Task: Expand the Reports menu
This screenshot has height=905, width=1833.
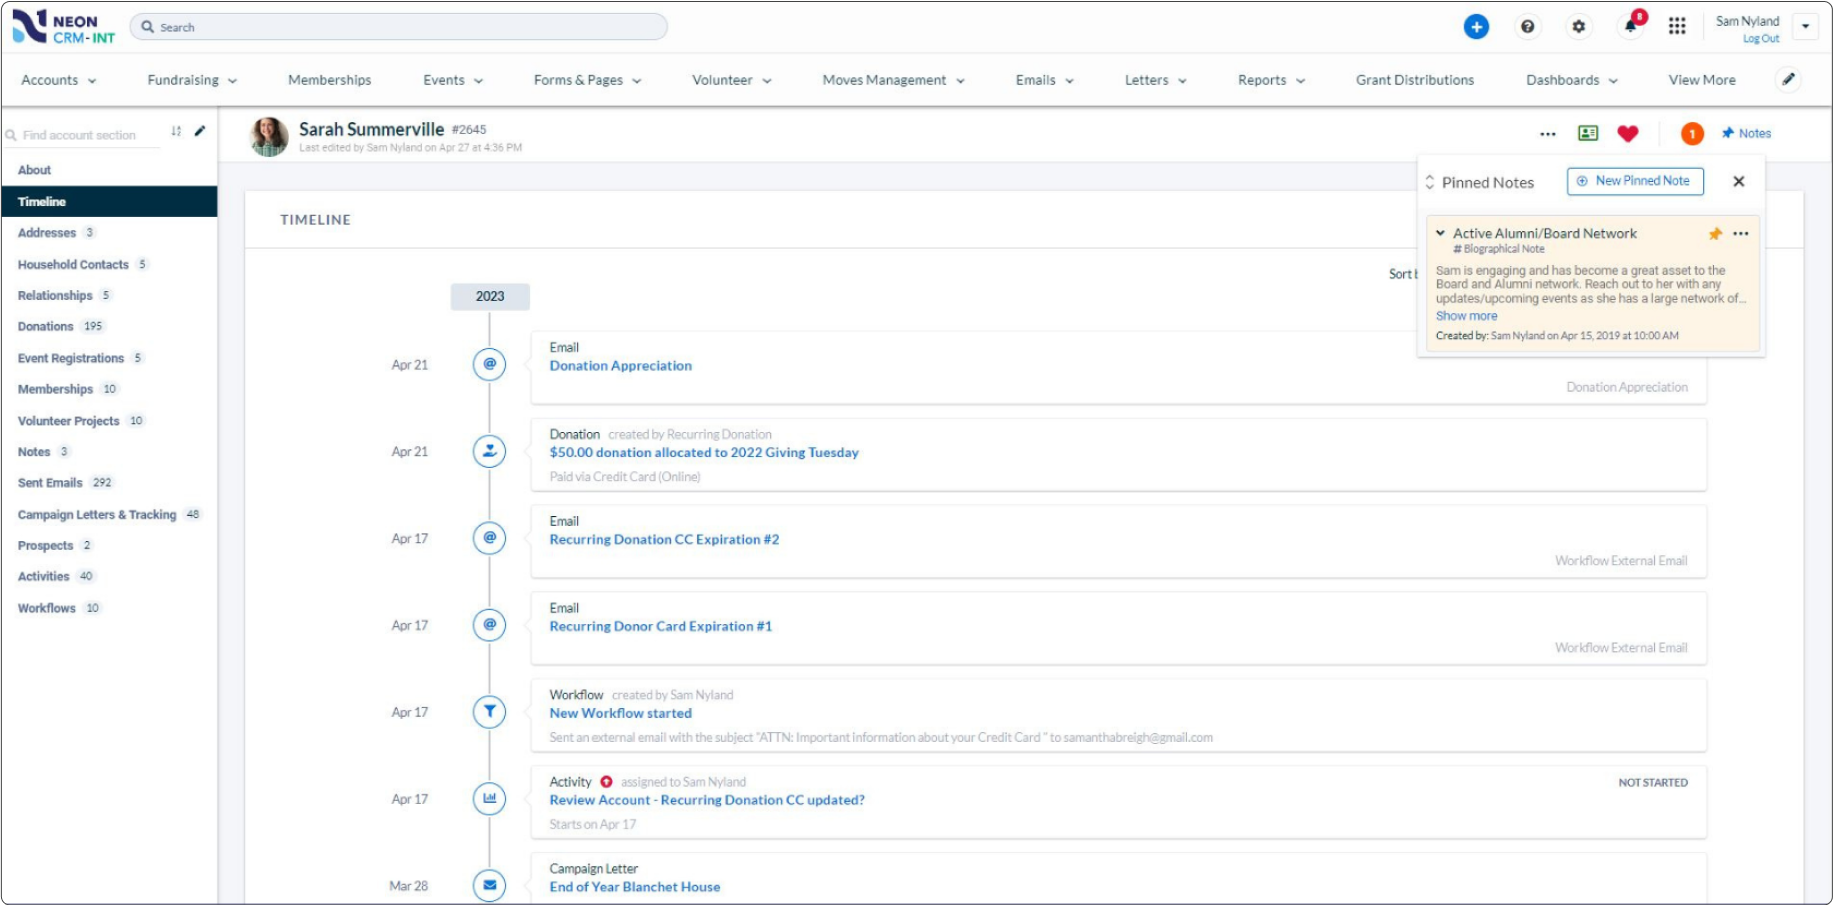Action: (1272, 80)
